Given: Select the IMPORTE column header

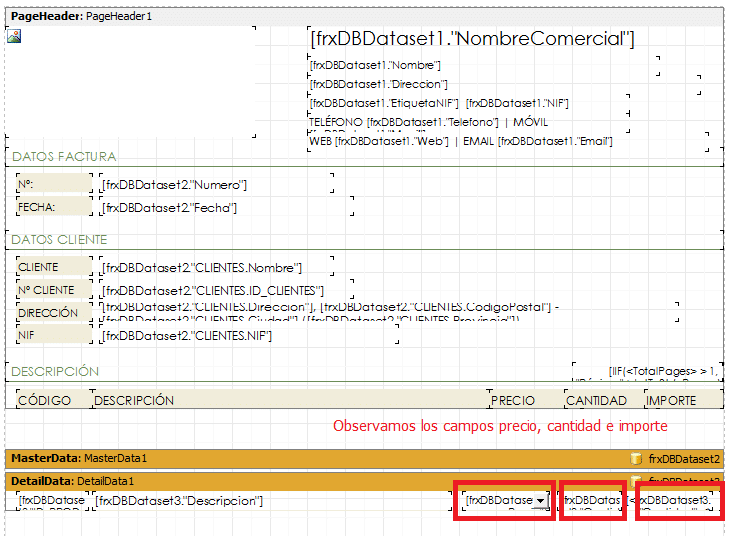Looking at the screenshot, I should tap(684, 399).
